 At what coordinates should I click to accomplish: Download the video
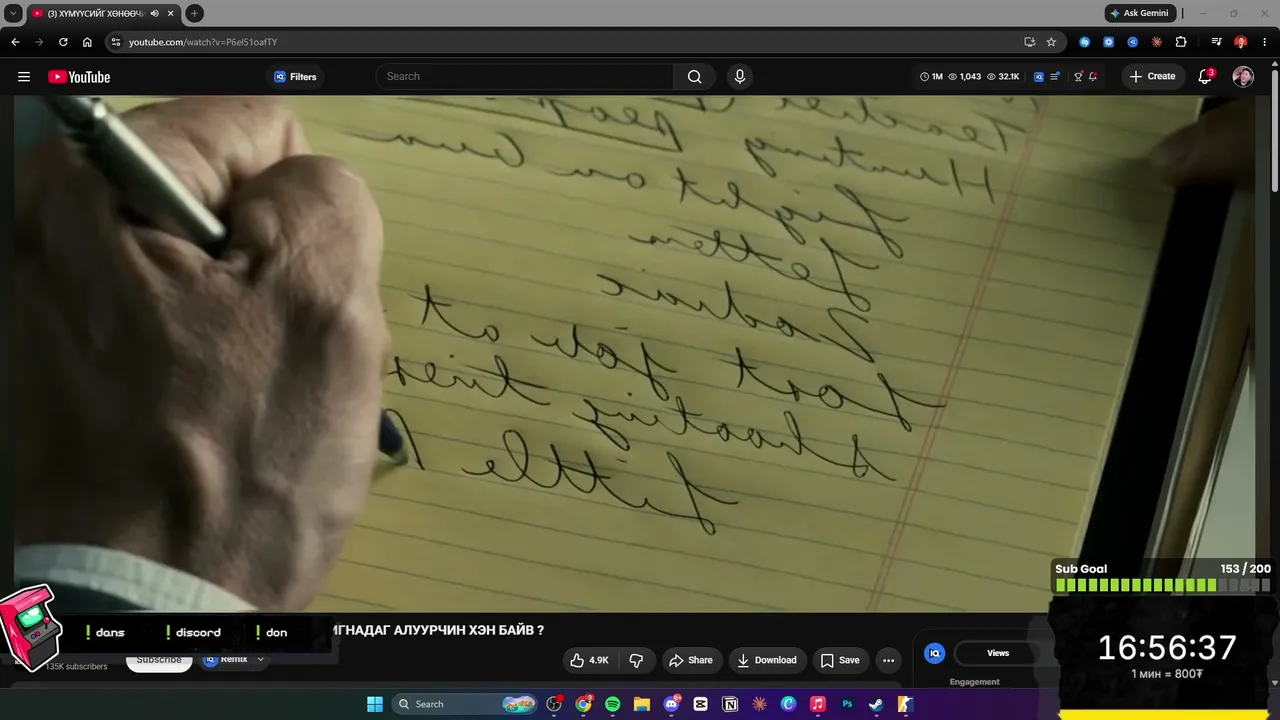[767, 660]
